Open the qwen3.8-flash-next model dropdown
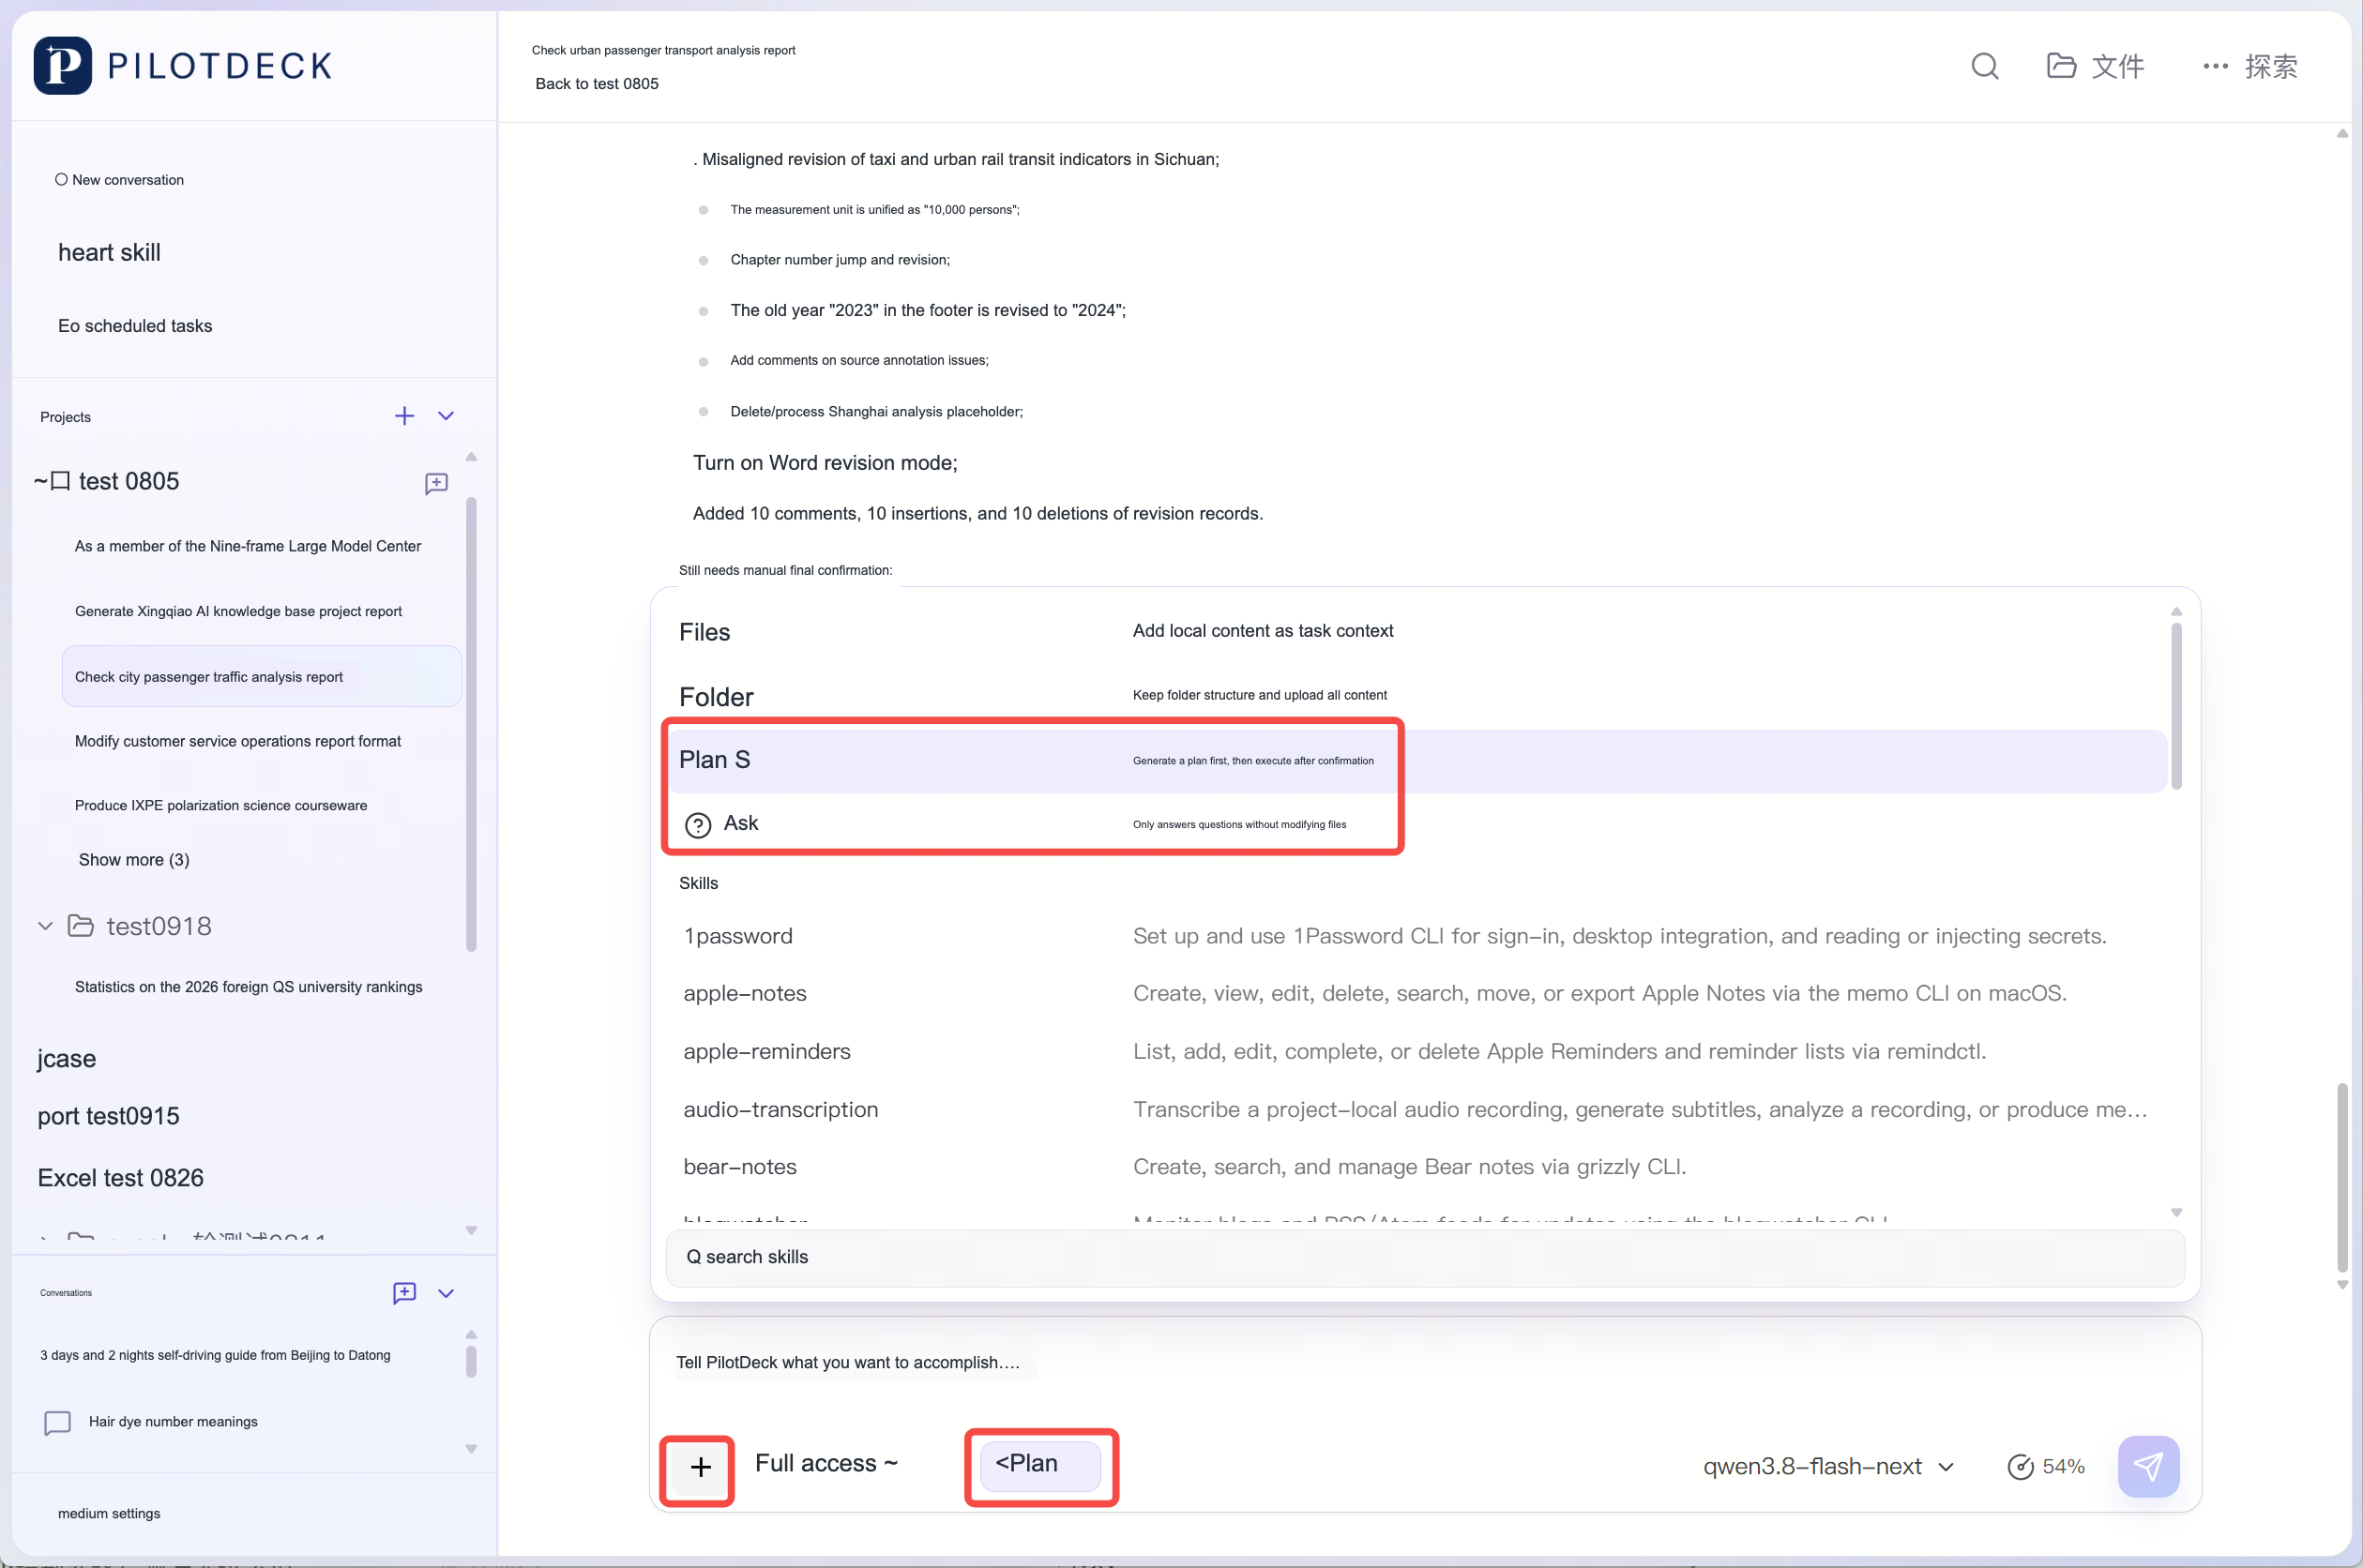 1828,1467
